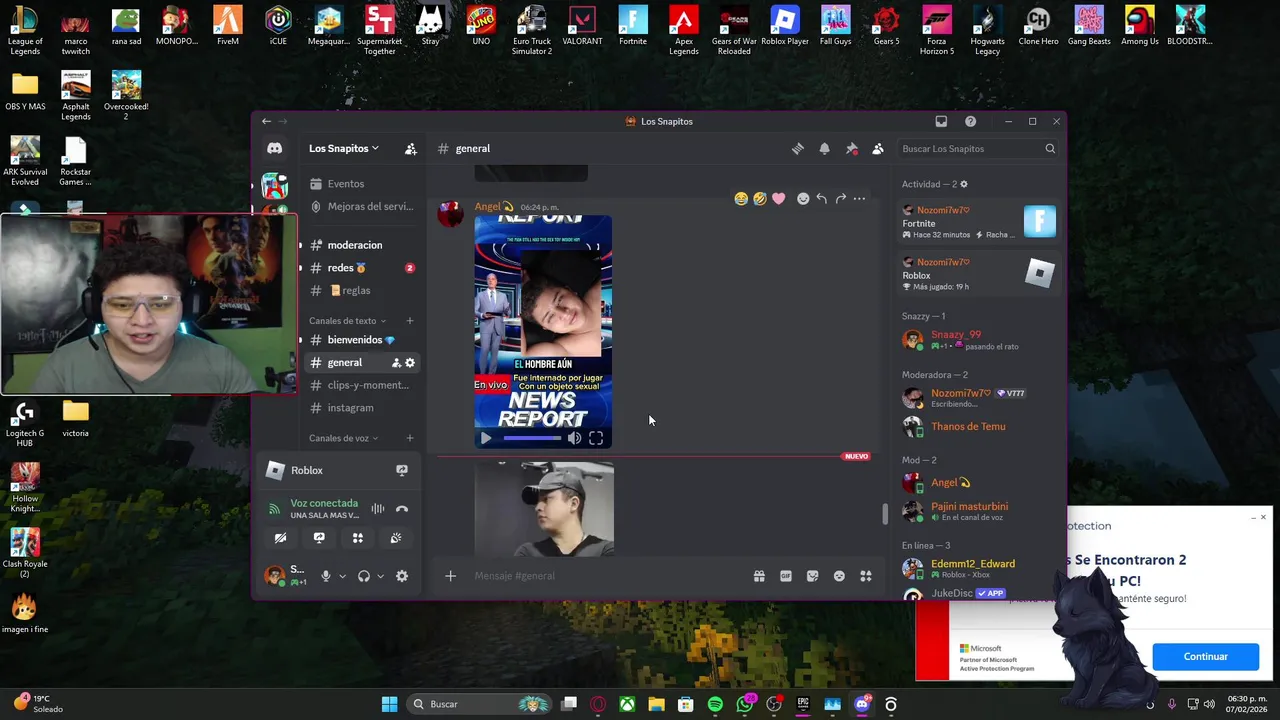Switch to redes channel
Screen dimensions: 1280x720
[x=361, y=268]
